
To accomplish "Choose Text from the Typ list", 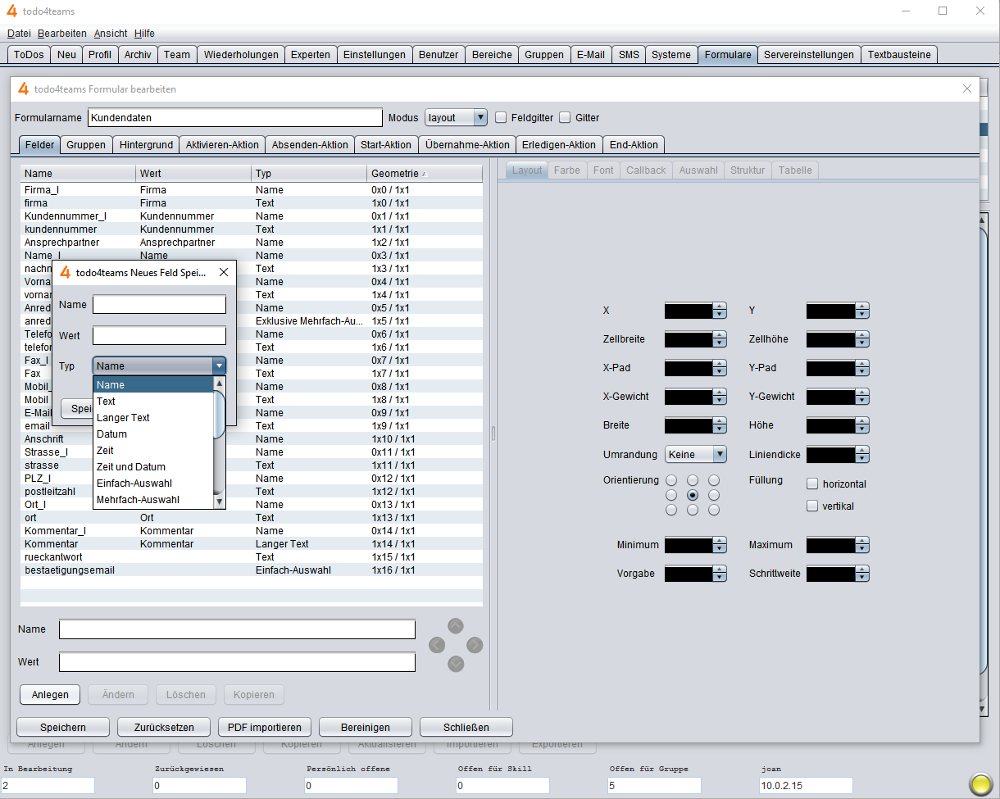I will click(x=153, y=401).
